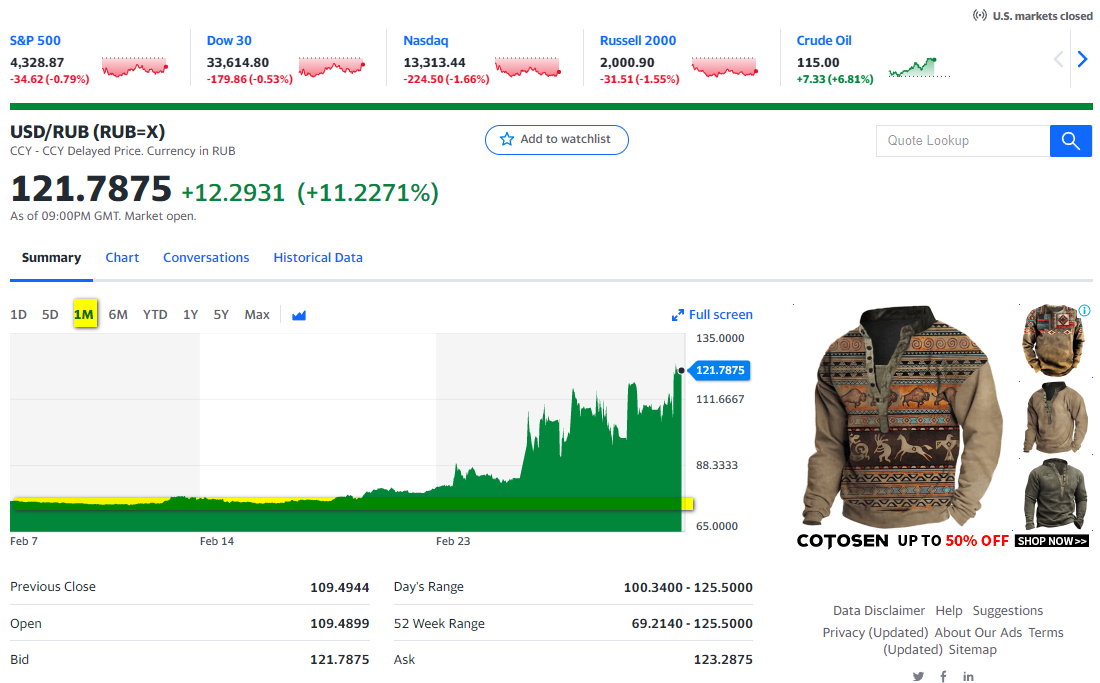This screenshot has width=1100, height=683.
Task: Open the Privacy (Updated) link
Action: pyautogui.click(x=875, y=633)
